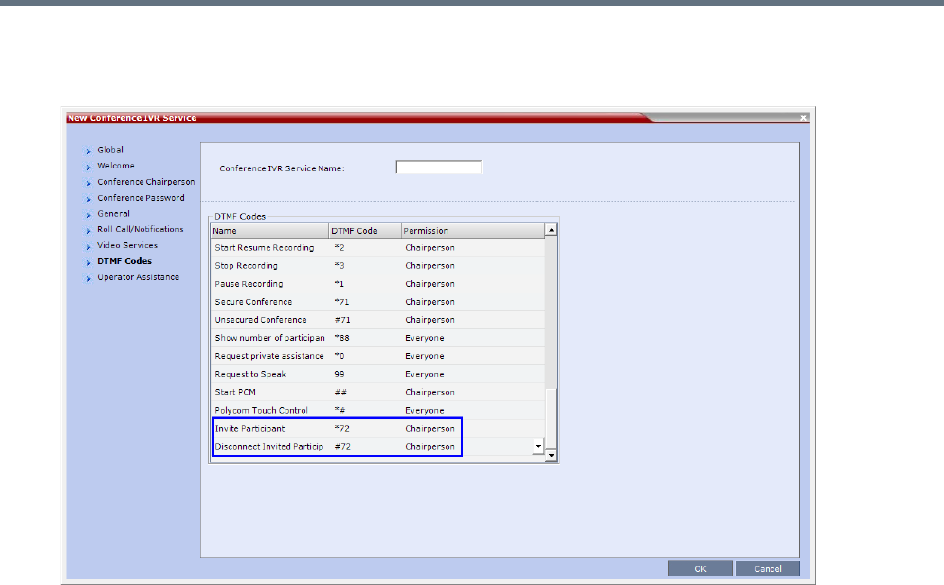This screenshot has height=585, width=944.
Task: Click arrow icon beside General
Action: coord(88,215)
